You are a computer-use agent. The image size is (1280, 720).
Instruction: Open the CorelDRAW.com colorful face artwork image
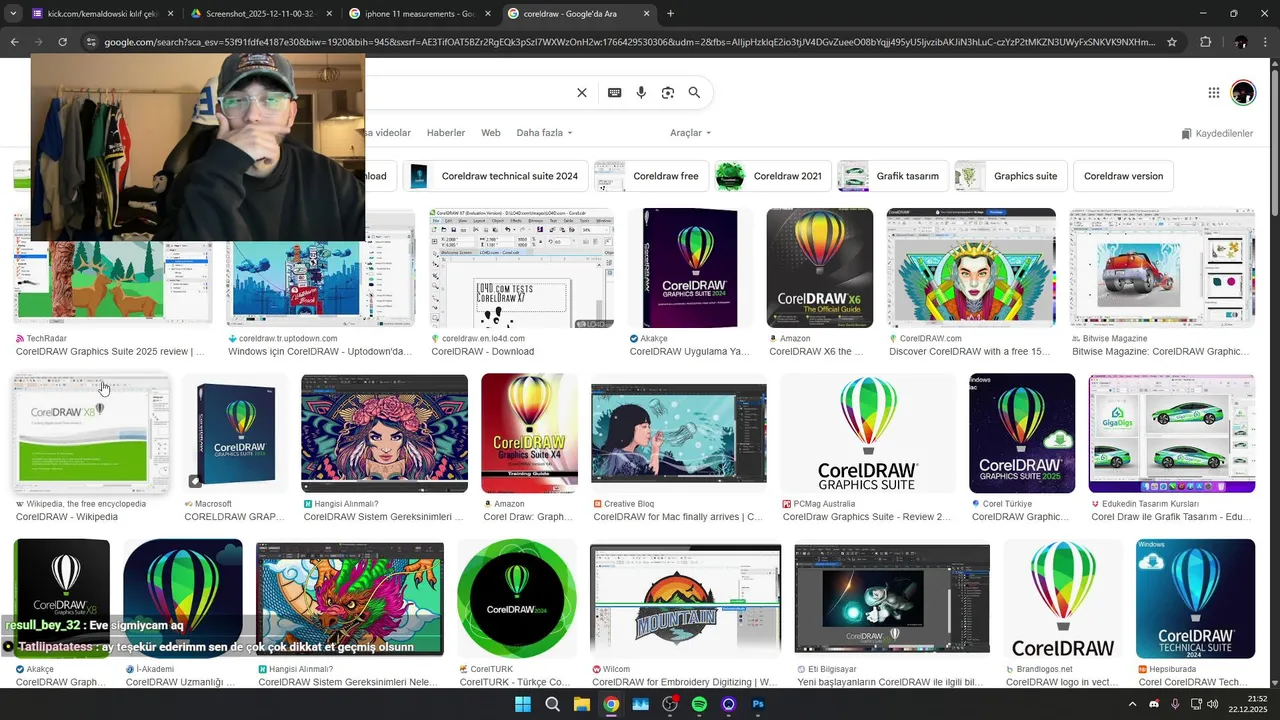coord(971,268)
